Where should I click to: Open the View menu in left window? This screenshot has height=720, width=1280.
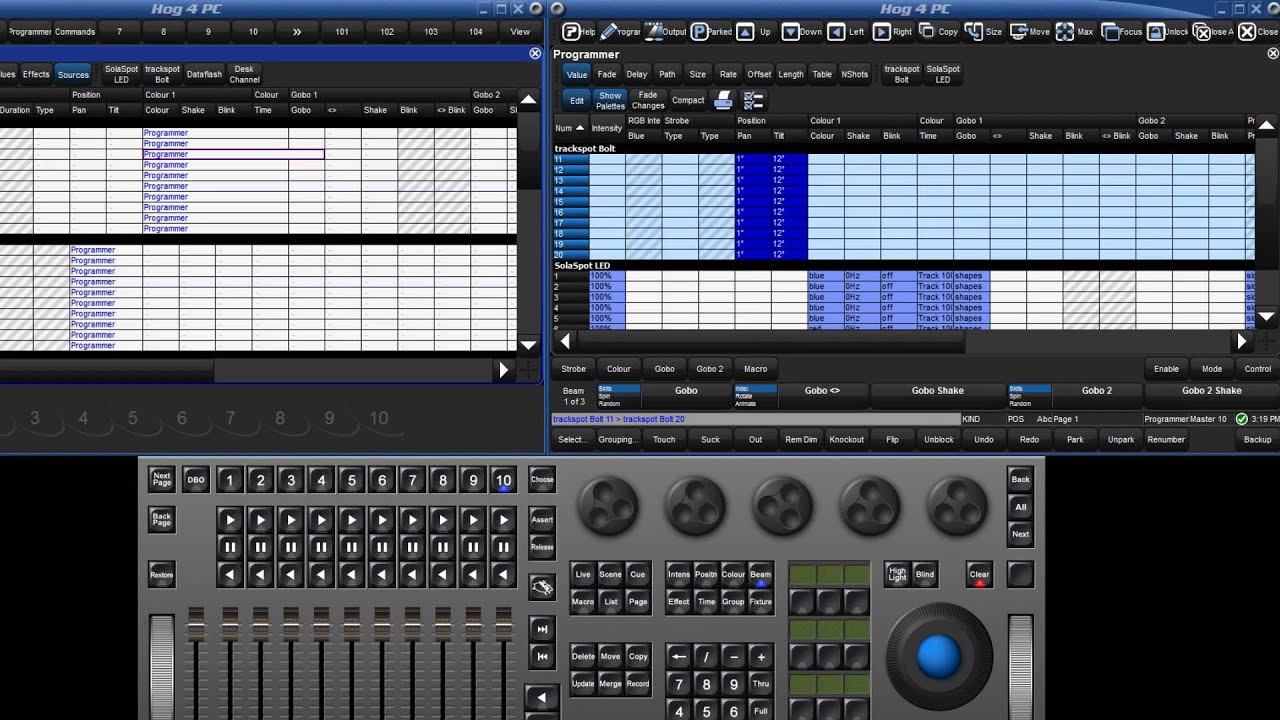[x=520, y=32]
